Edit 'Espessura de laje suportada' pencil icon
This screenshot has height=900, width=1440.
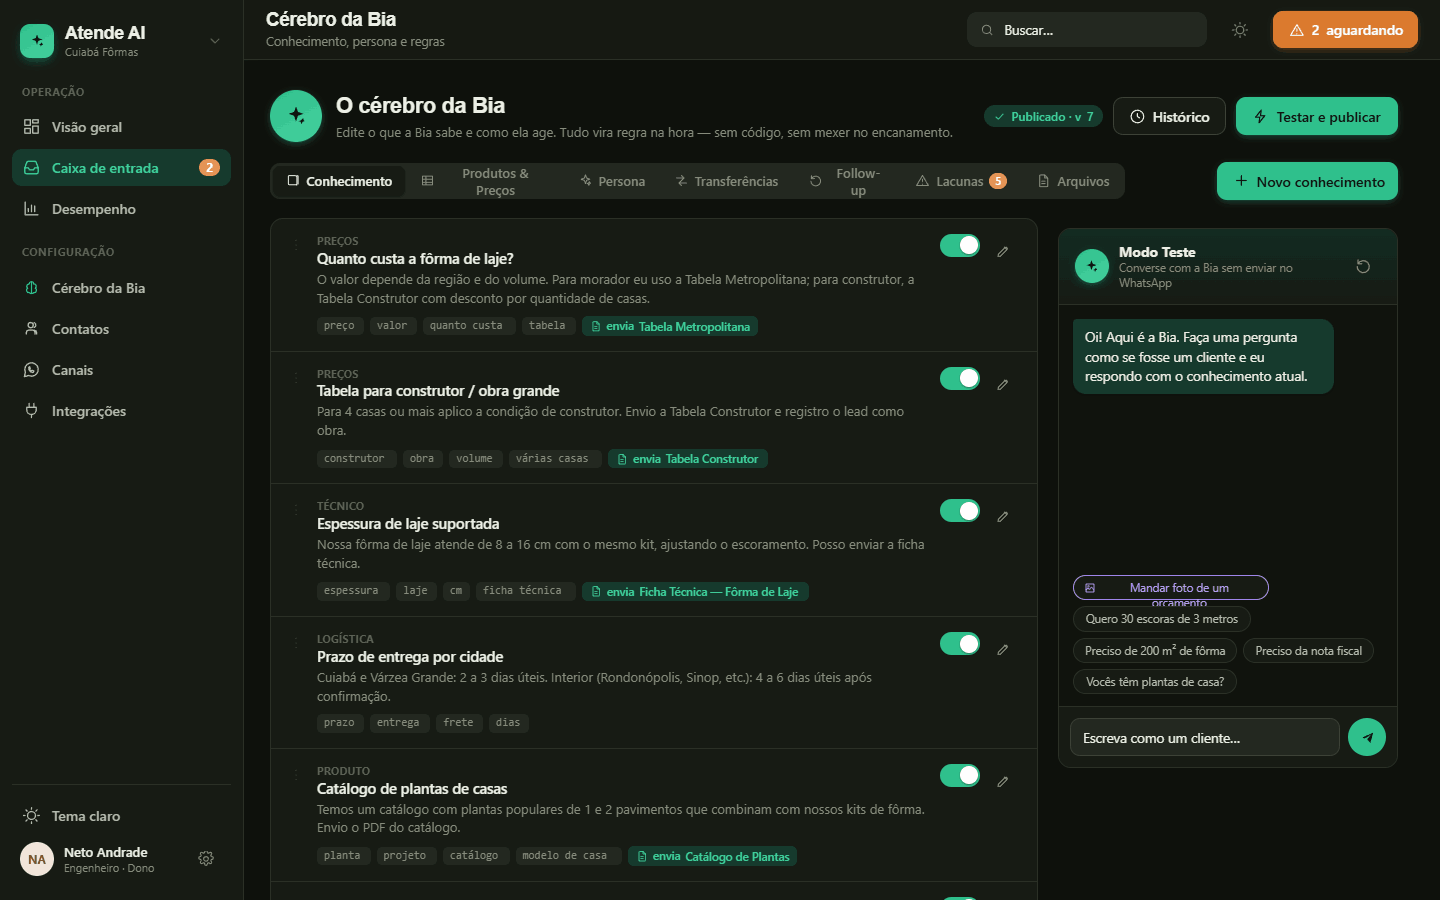click(1002, 517)
